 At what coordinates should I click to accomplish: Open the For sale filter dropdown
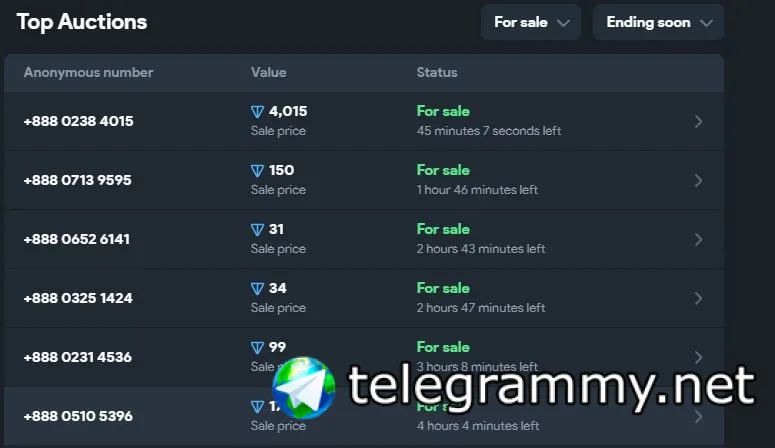click(x=530, y=22)
